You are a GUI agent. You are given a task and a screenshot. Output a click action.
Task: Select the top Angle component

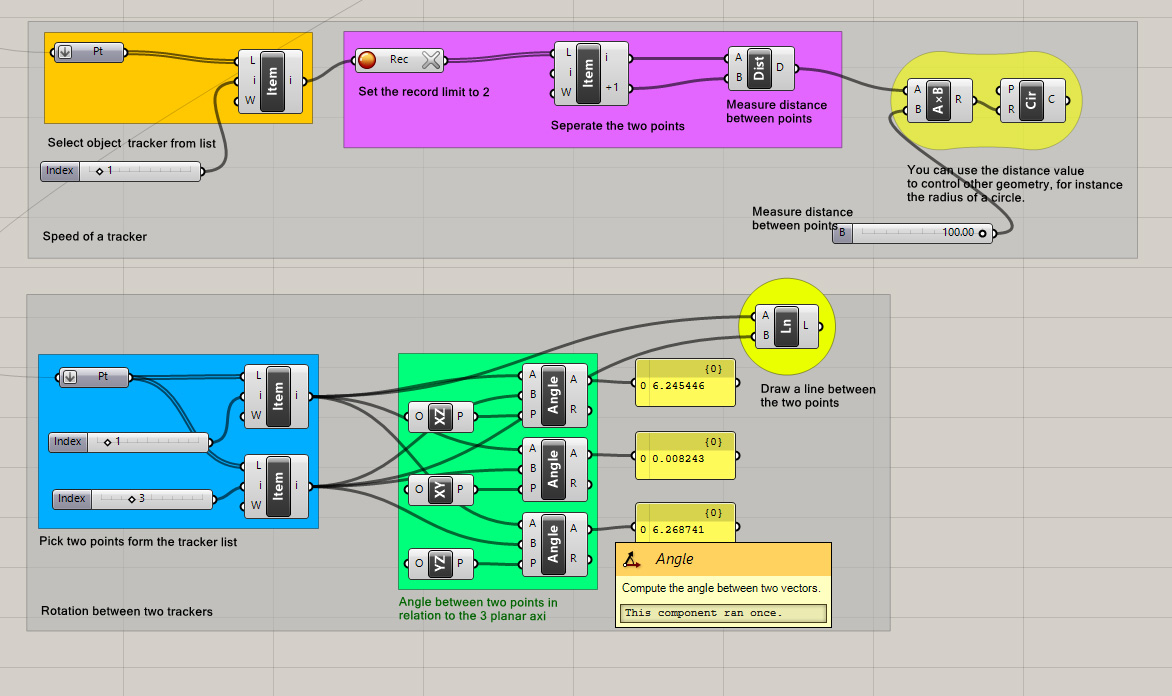553,393
